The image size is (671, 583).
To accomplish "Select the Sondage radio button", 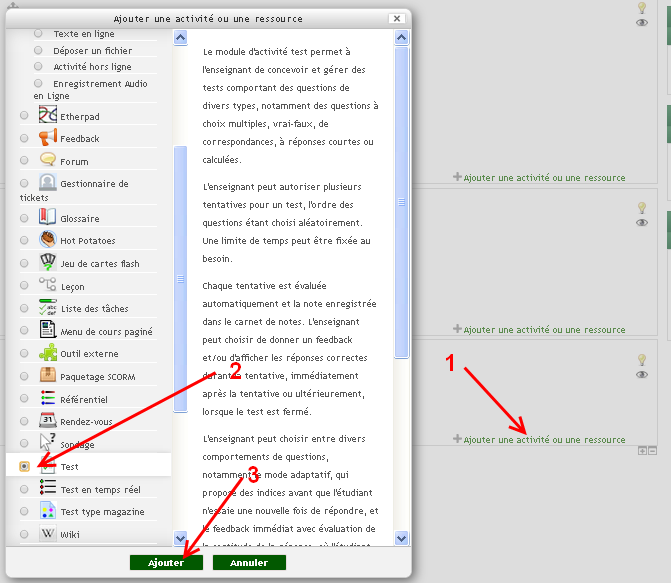I will point(24,443).
